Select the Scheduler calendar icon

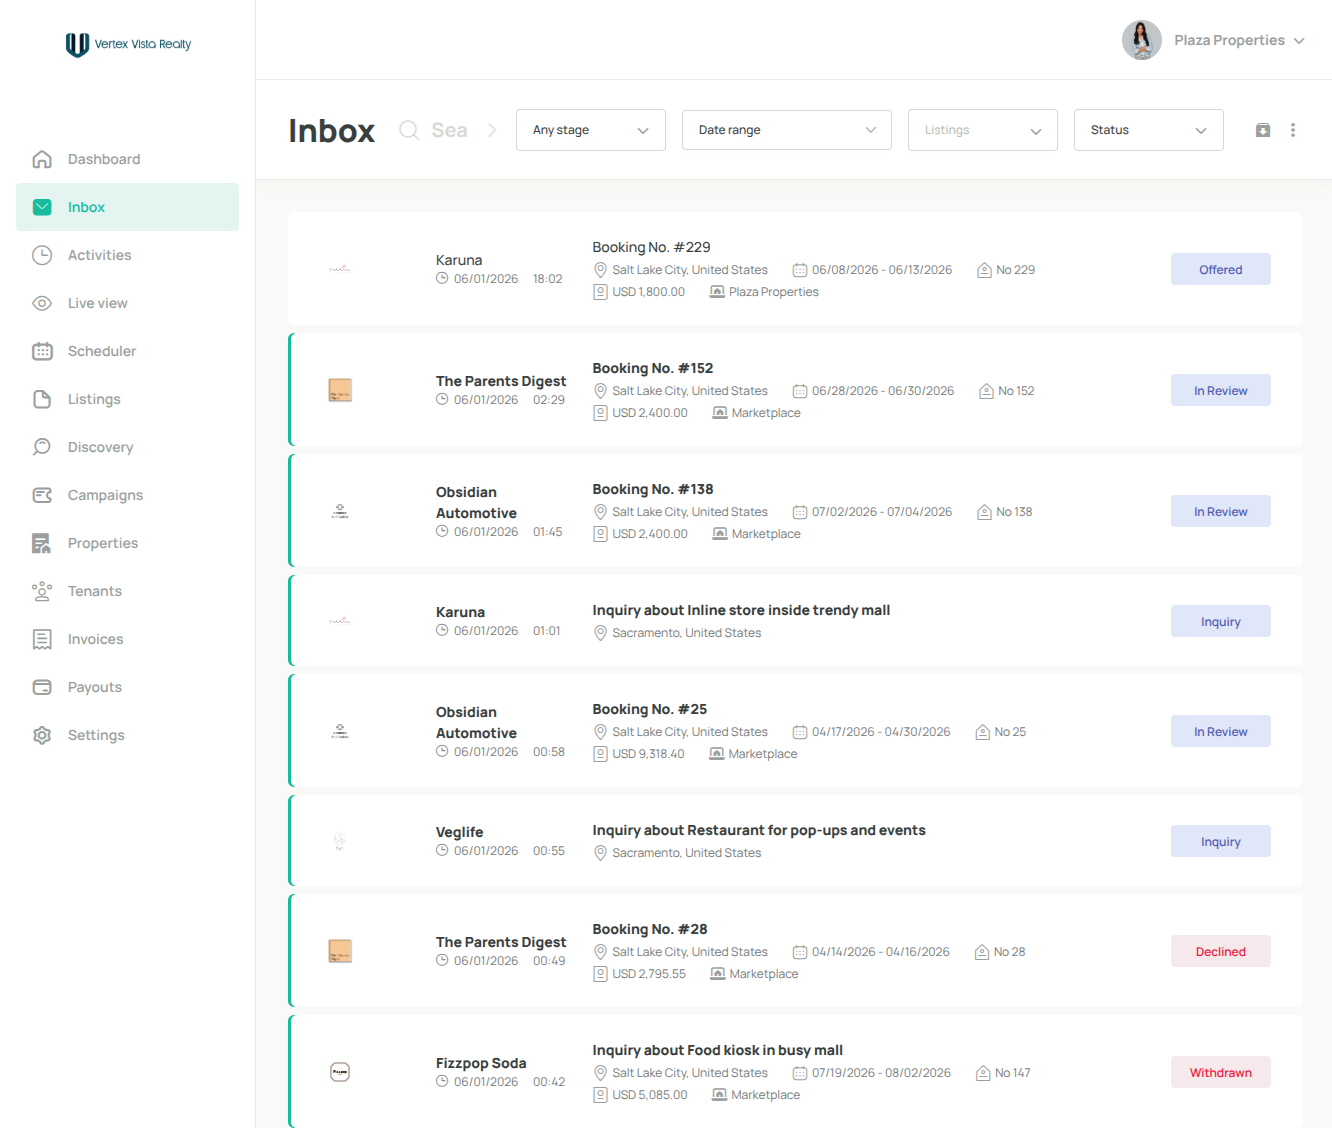[42, 351]
